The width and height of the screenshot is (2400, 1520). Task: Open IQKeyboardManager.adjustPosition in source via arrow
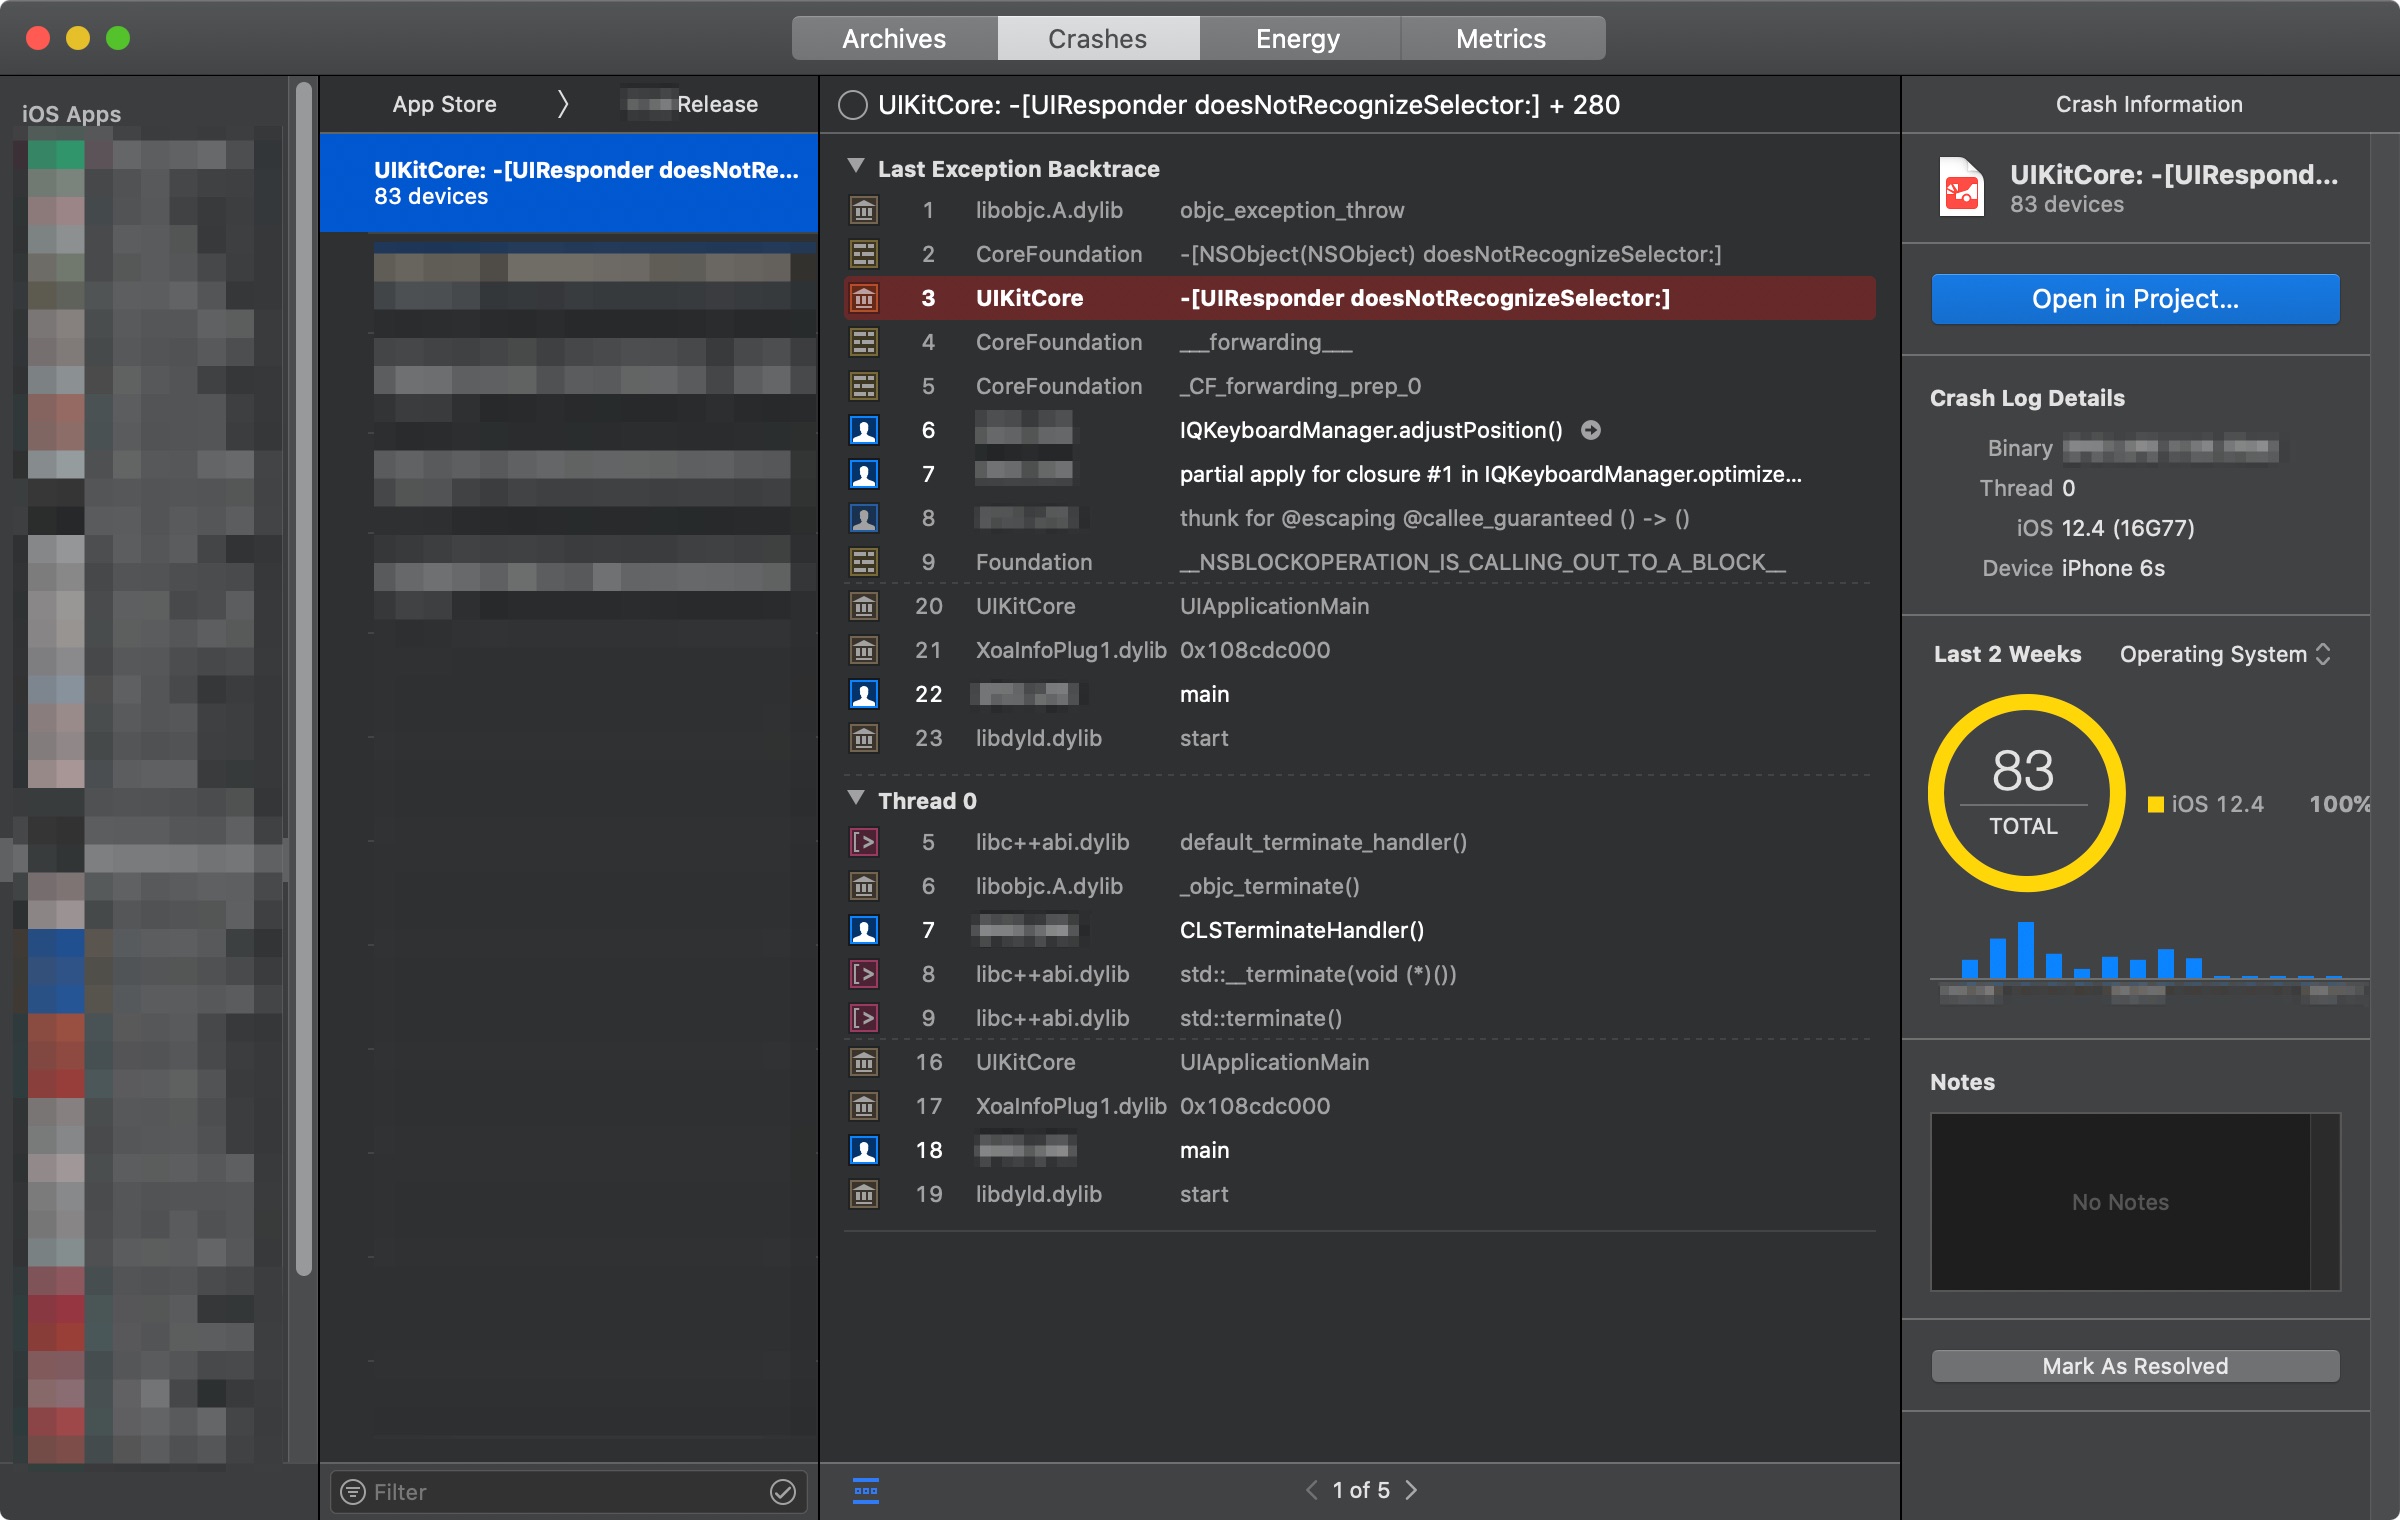[1590, 430]
